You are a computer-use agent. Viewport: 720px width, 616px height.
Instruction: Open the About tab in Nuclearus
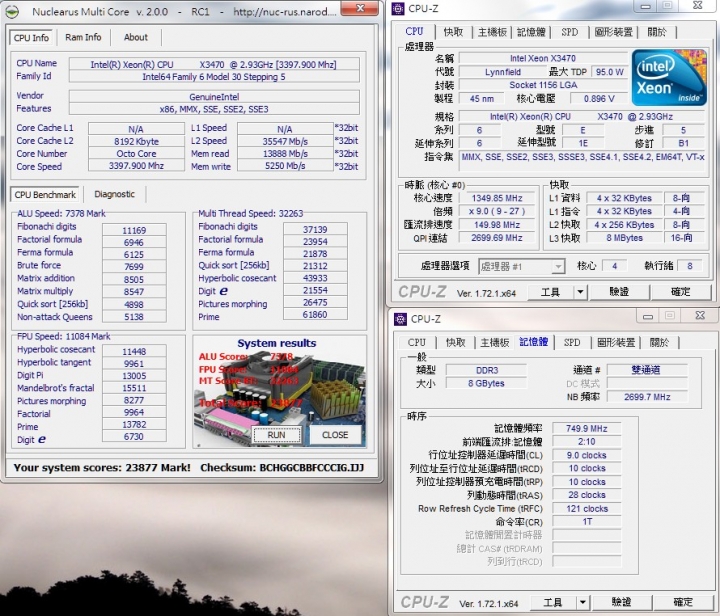(135, 37)
